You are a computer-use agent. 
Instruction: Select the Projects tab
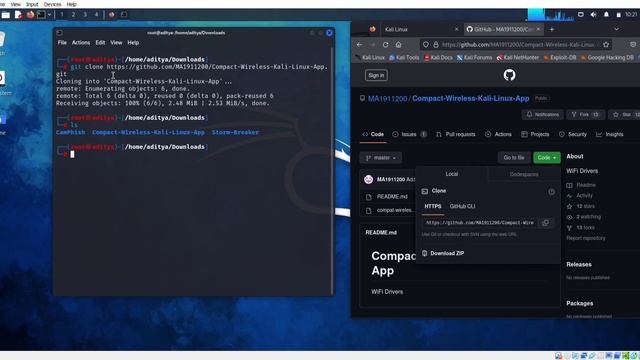coord(535,134)
